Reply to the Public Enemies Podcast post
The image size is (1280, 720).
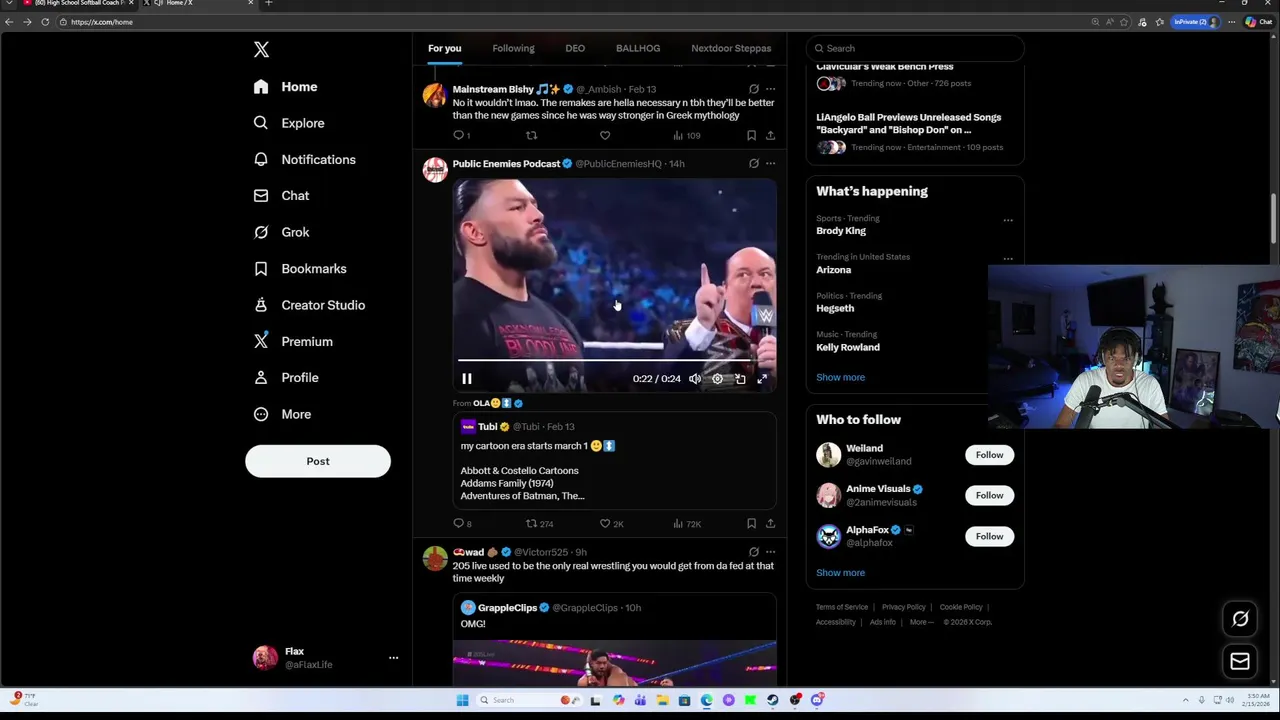coord(462,524)
